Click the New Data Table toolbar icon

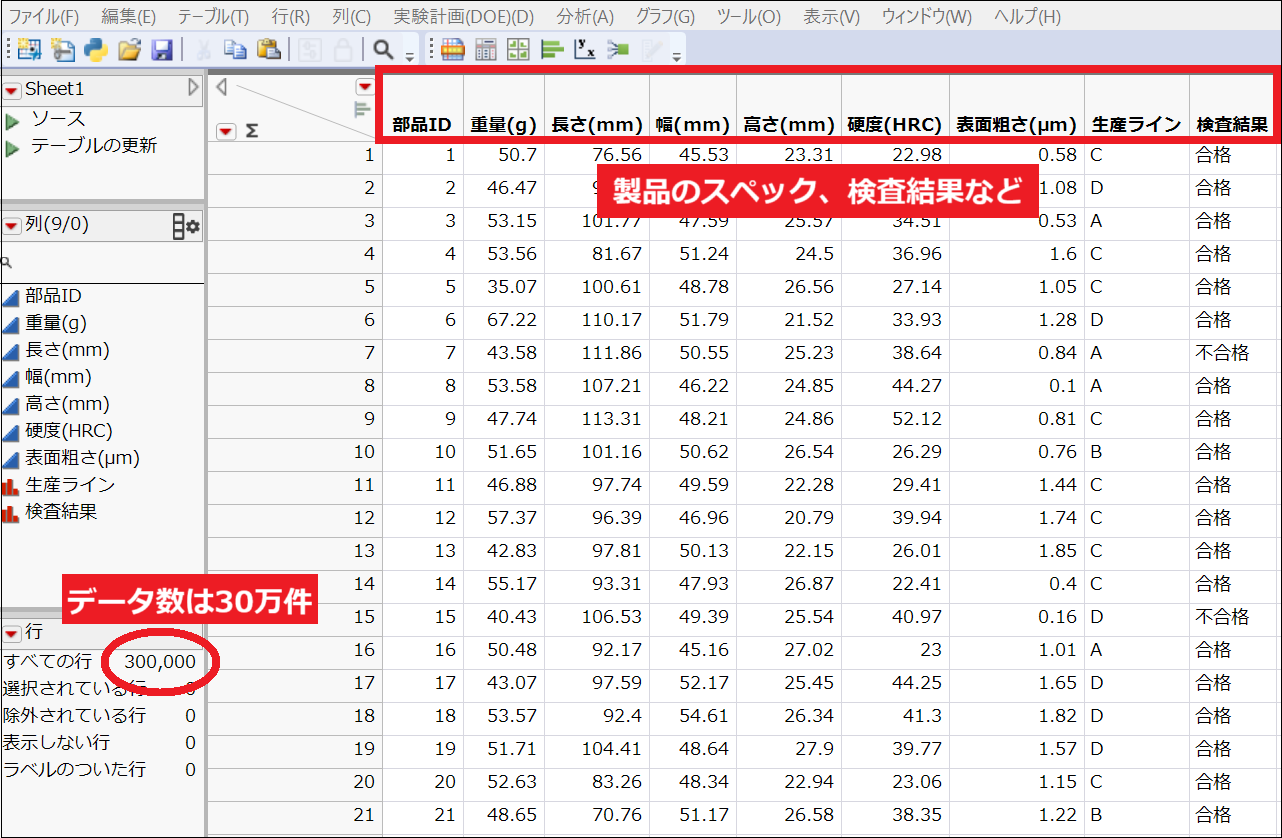[x=30, y=49]
